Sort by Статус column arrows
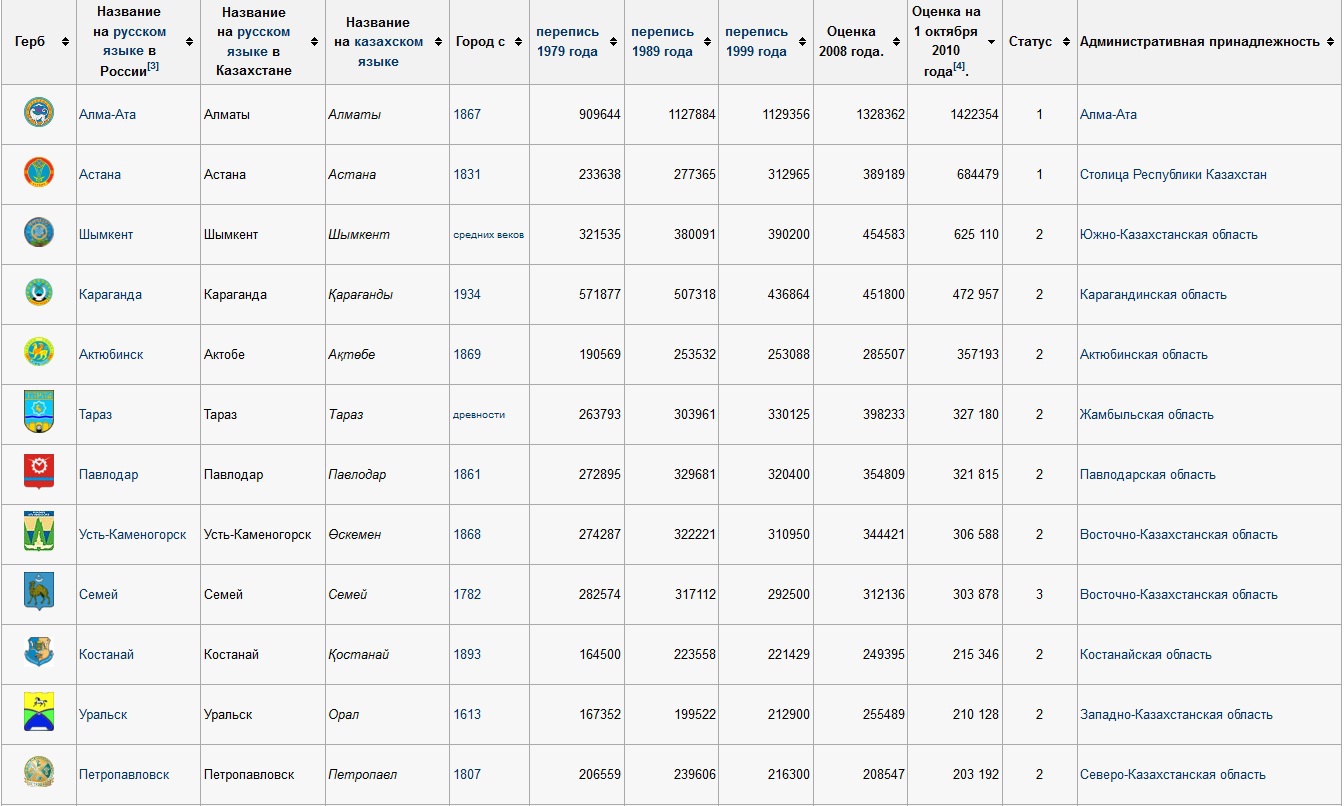Screen dimensions: 1344x806 1066,42
